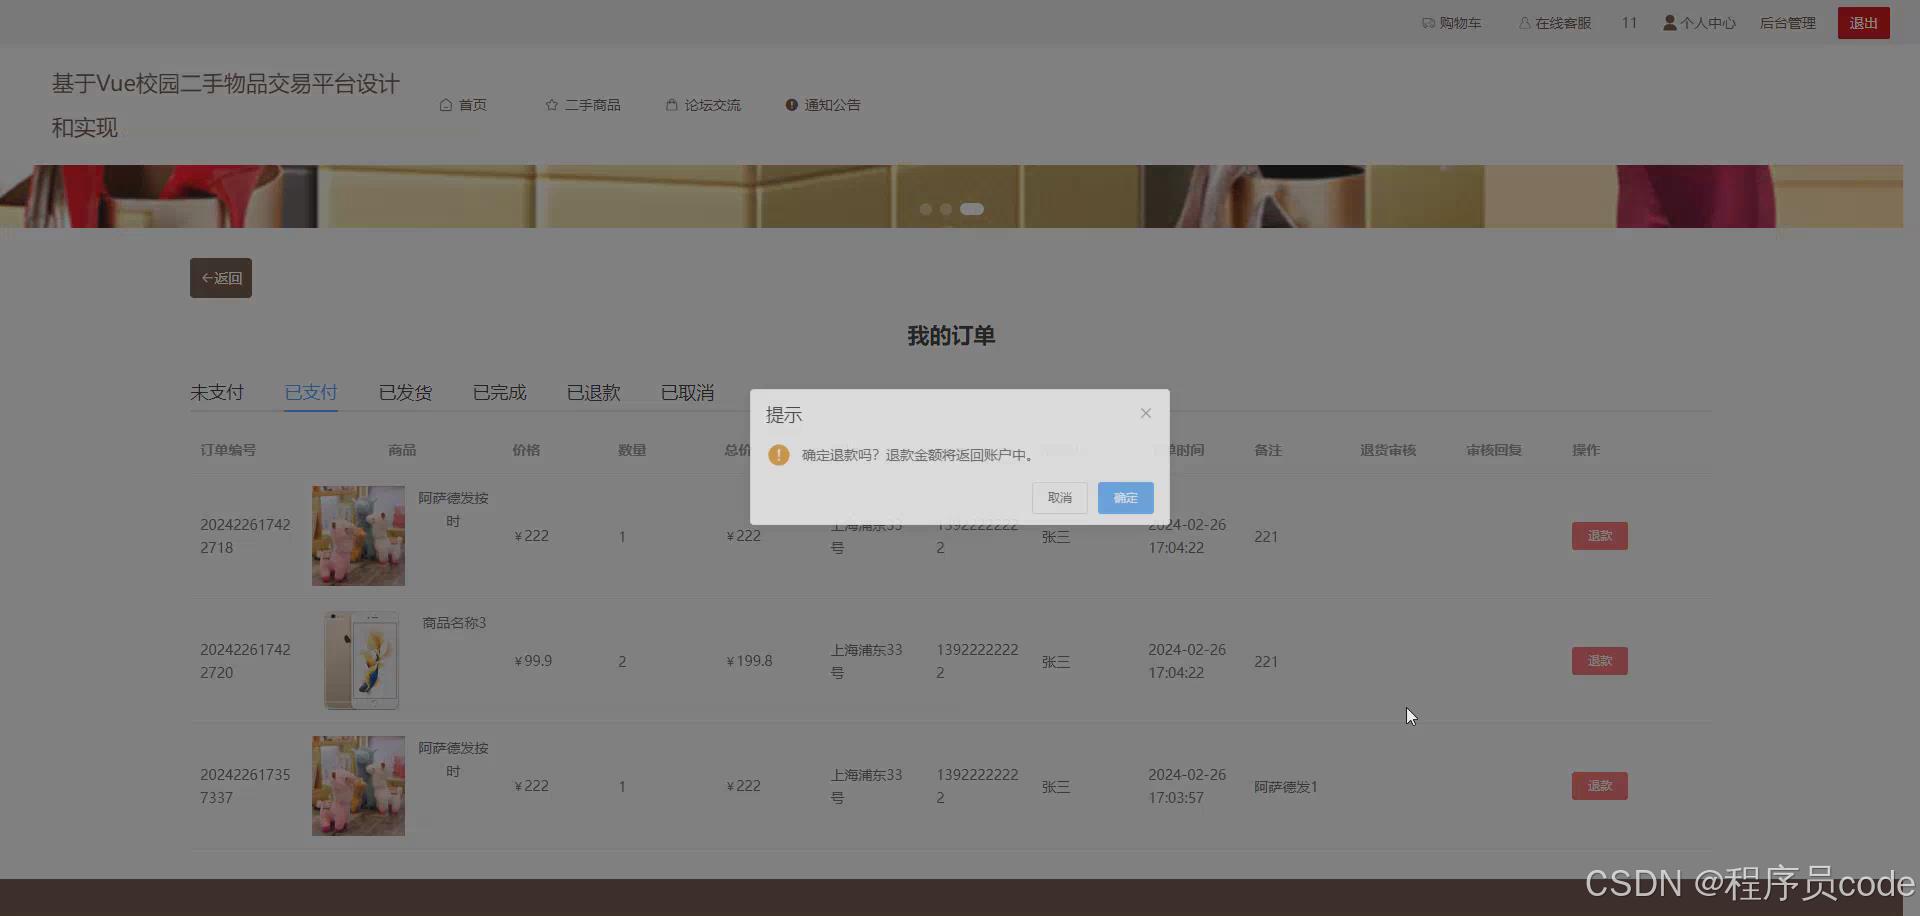Switch to the 已退款 tab
Image resolution: width=1920 pixels, height=916 pixels.
click(x=592, y=392)
